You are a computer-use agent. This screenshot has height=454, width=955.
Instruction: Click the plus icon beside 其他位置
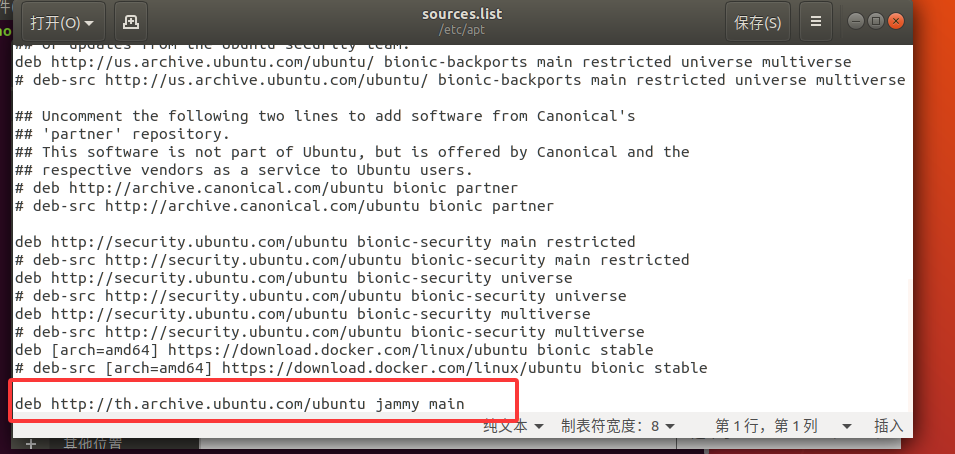click(30, 445)
